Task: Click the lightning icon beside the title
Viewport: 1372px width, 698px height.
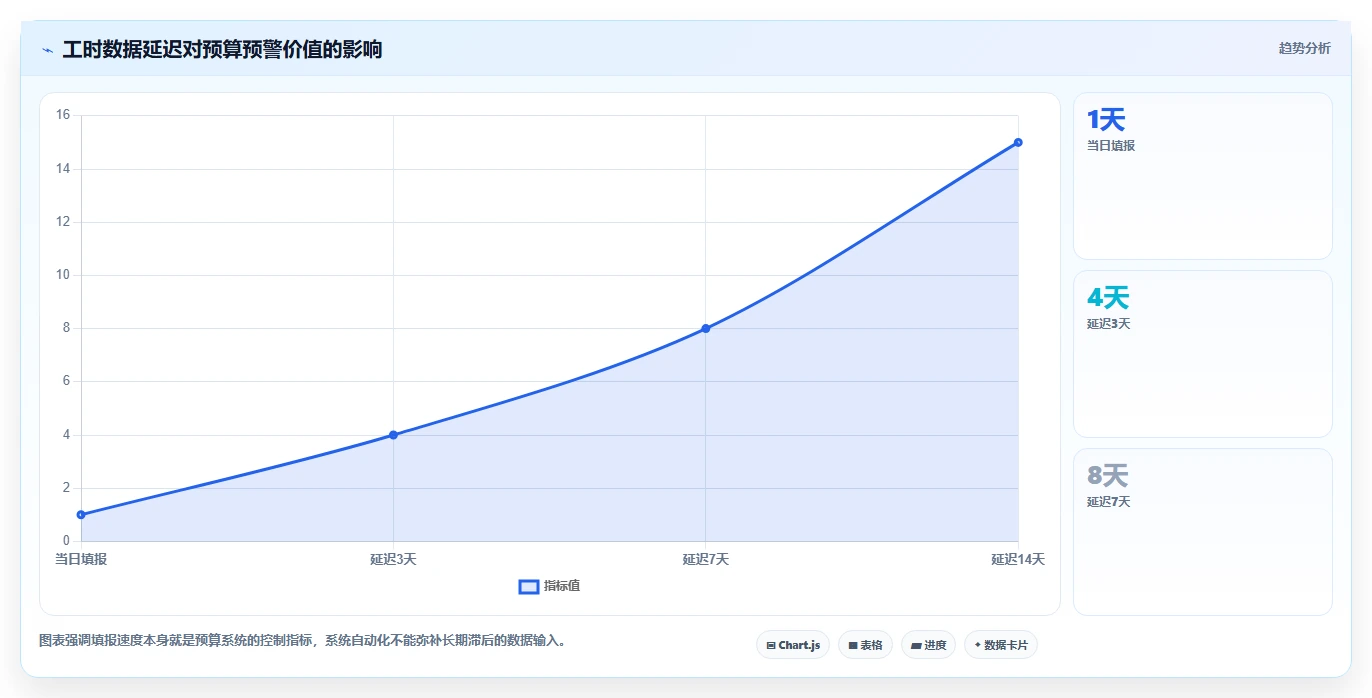Action: pos(47,50)
